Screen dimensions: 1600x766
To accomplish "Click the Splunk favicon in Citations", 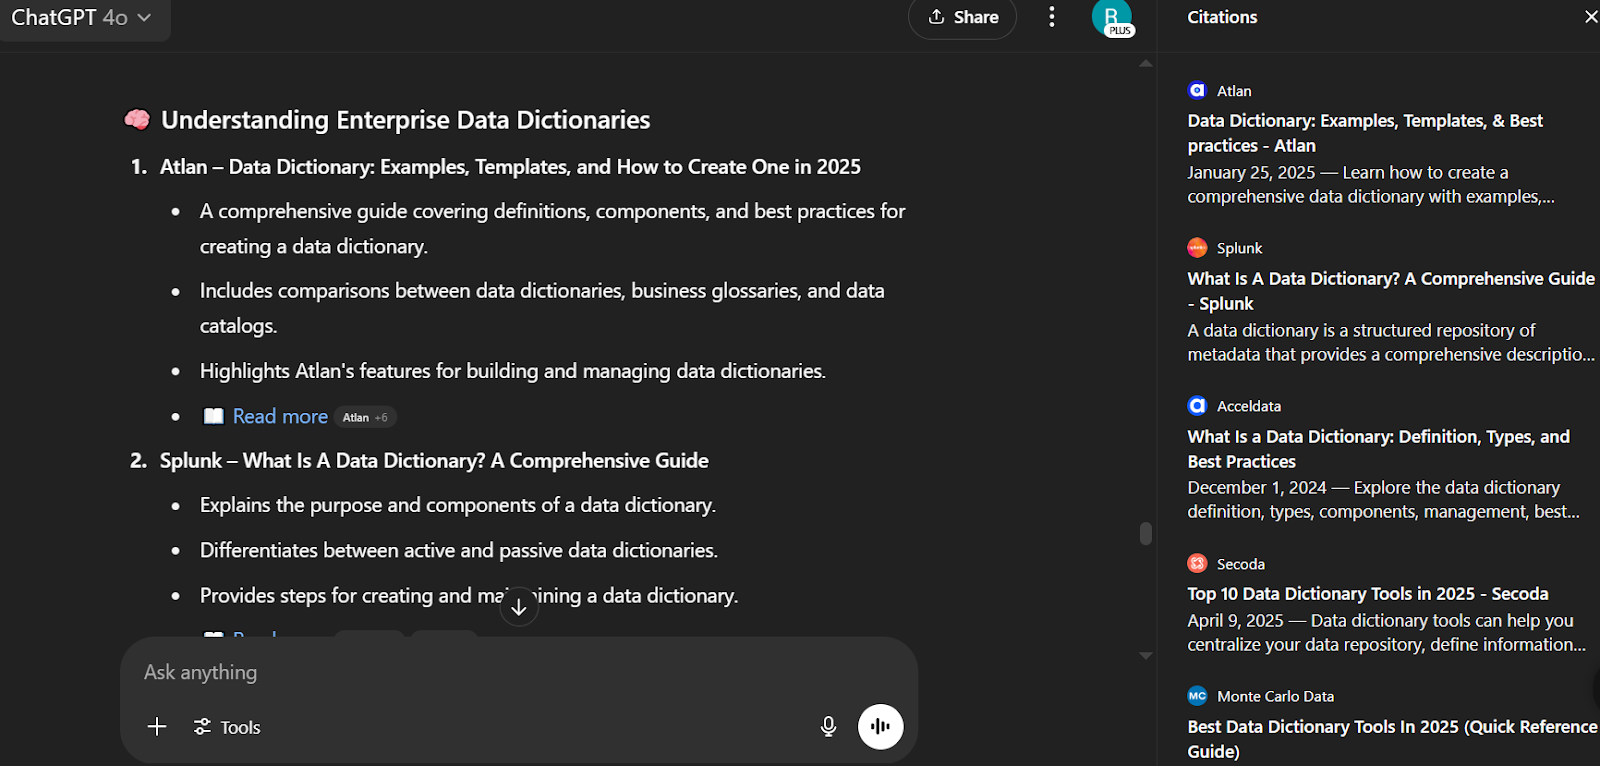I will (1197, 248).
